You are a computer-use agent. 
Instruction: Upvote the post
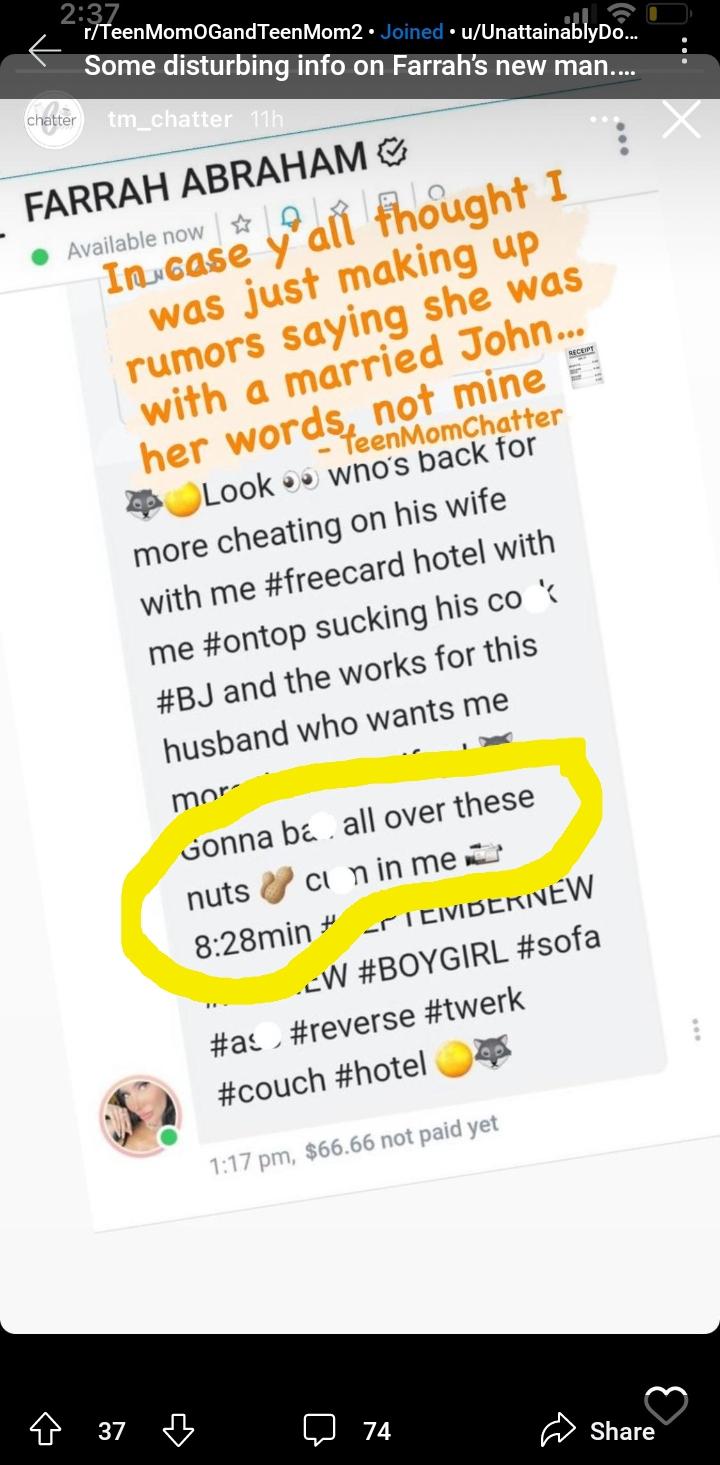(x=45, y=1430)
